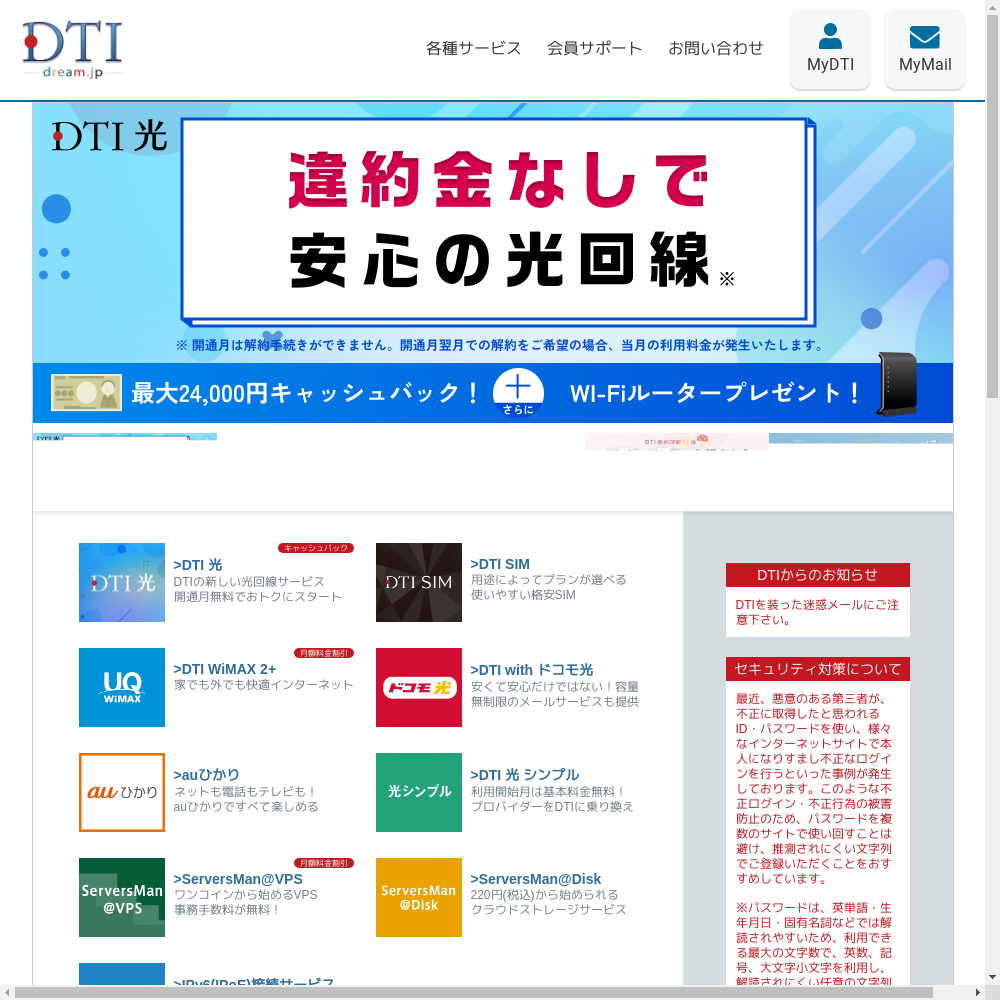Click the DTI SIM service icon
This screenshot has width=1000, height=1000.
(419, 582)
